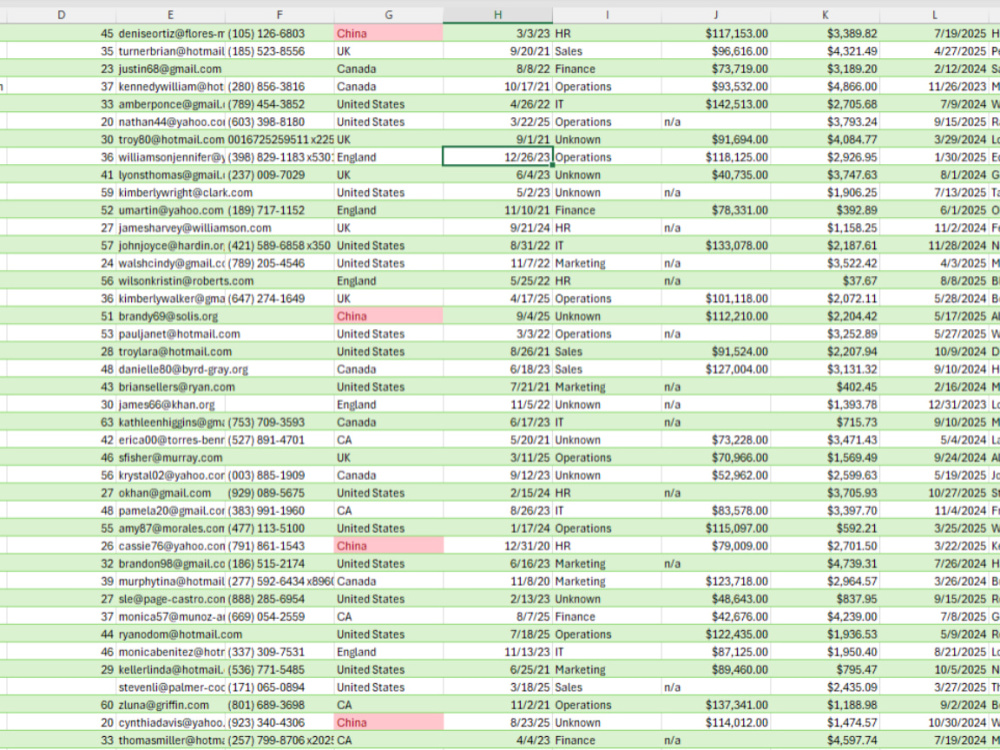Viewport: 1000px width, 750px height.
Task: Click date cell 11/13/23
Action: pos(497,652)
